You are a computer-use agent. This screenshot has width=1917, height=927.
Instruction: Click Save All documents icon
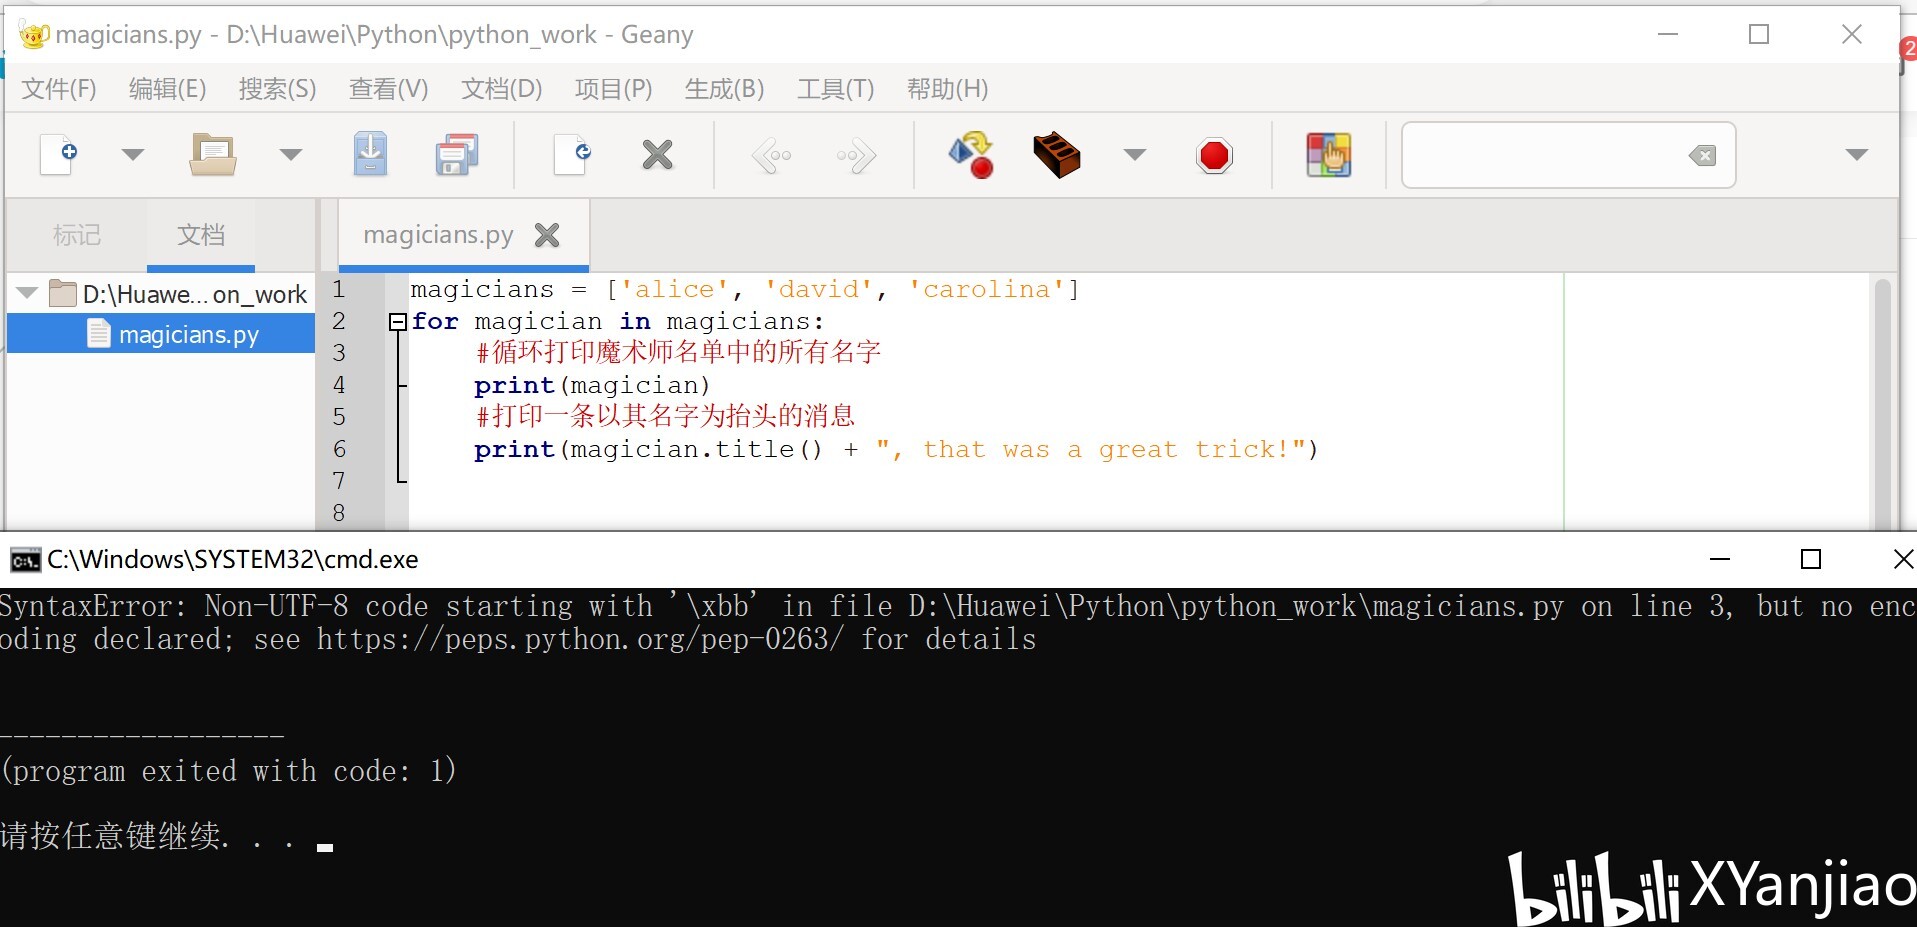coord(456,155)
